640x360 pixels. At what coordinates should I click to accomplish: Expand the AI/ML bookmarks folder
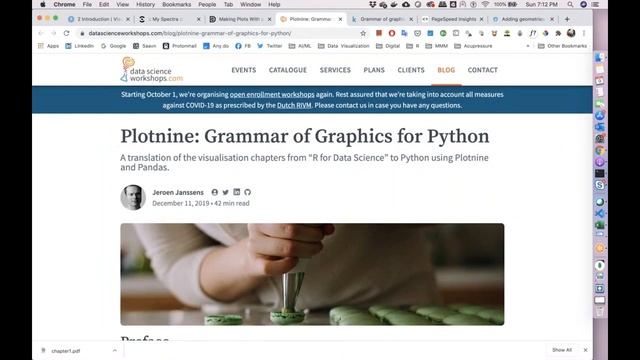[x=300, y=46]
